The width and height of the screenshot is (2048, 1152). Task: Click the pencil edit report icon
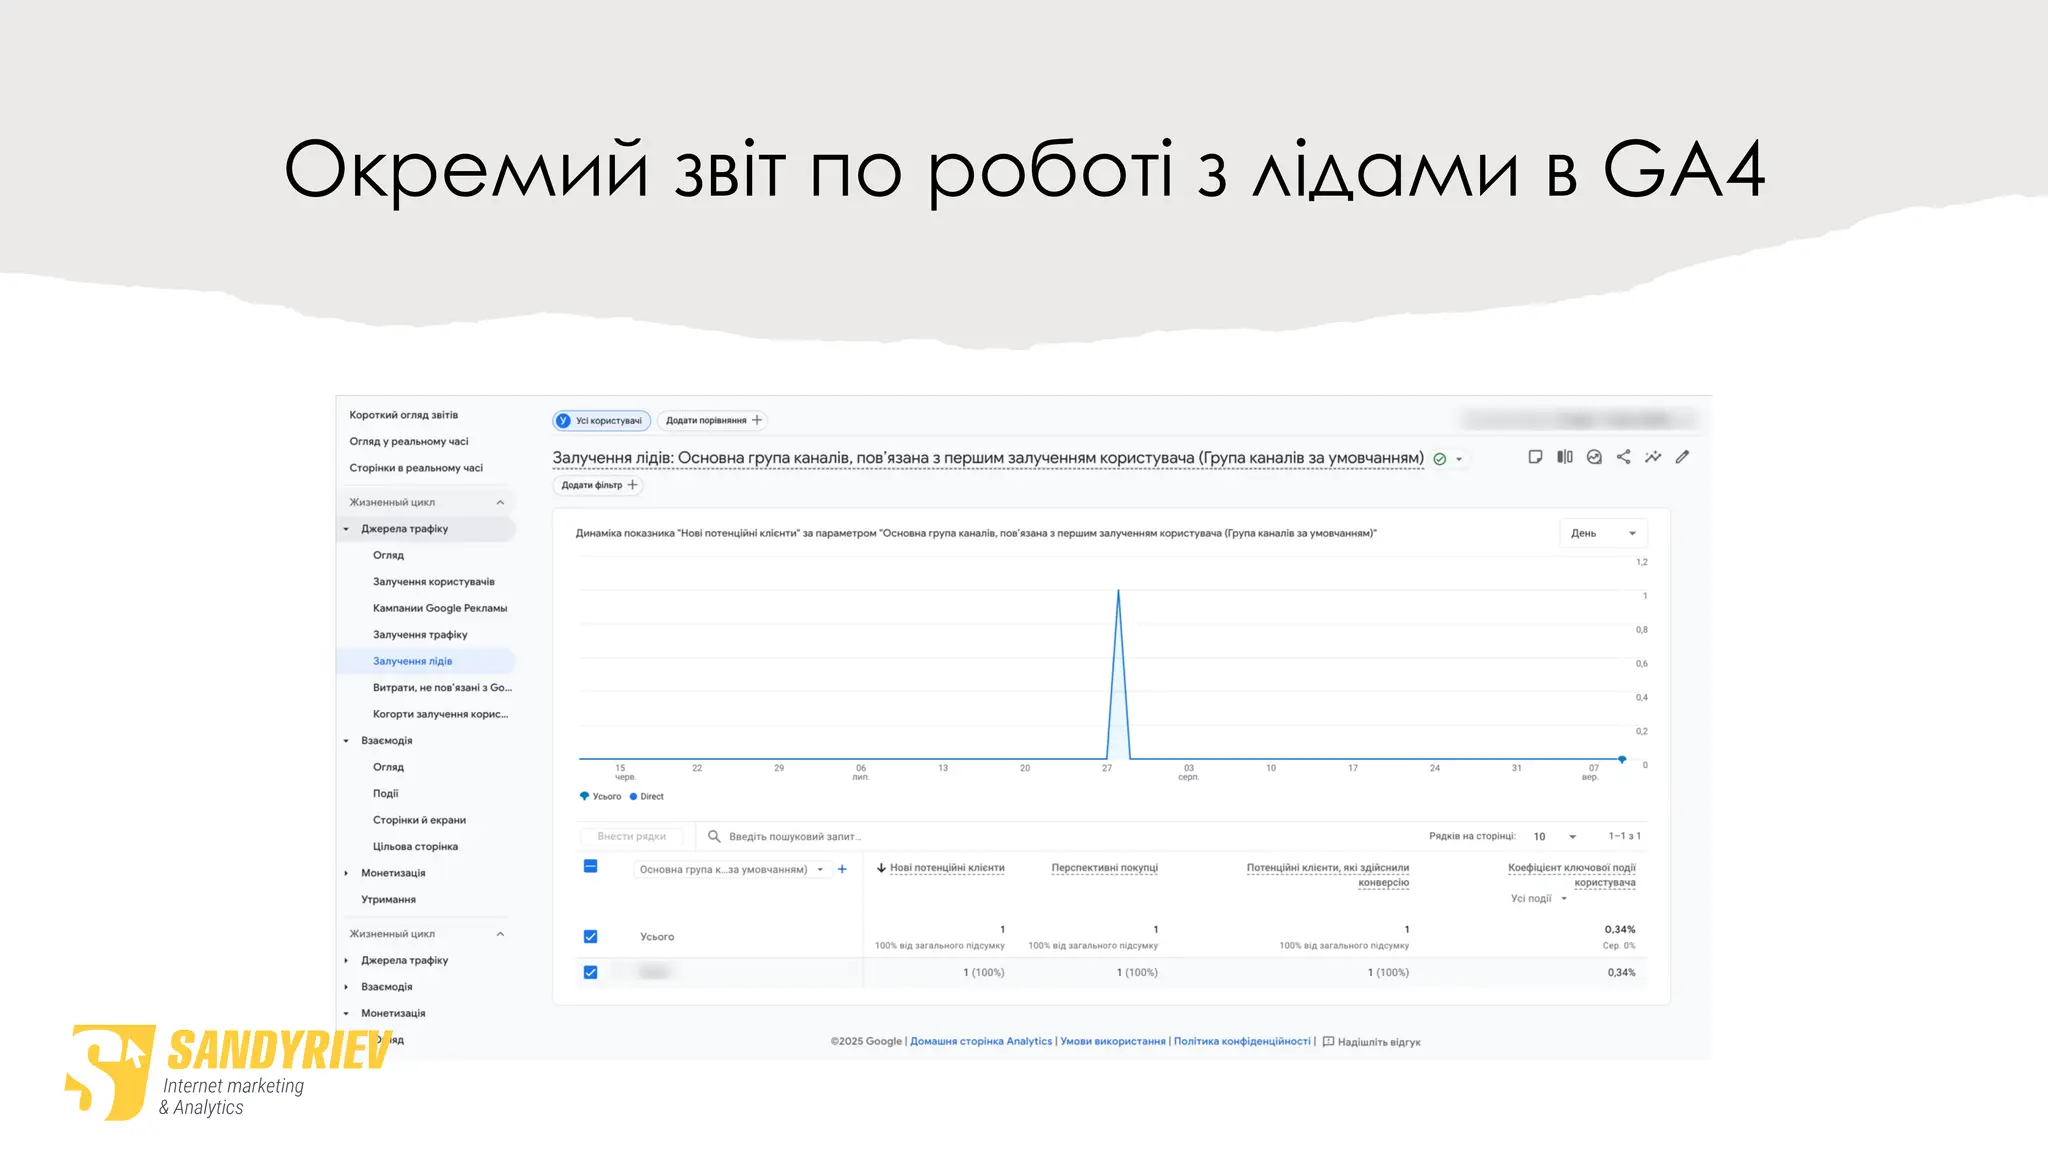point(1682,457)
